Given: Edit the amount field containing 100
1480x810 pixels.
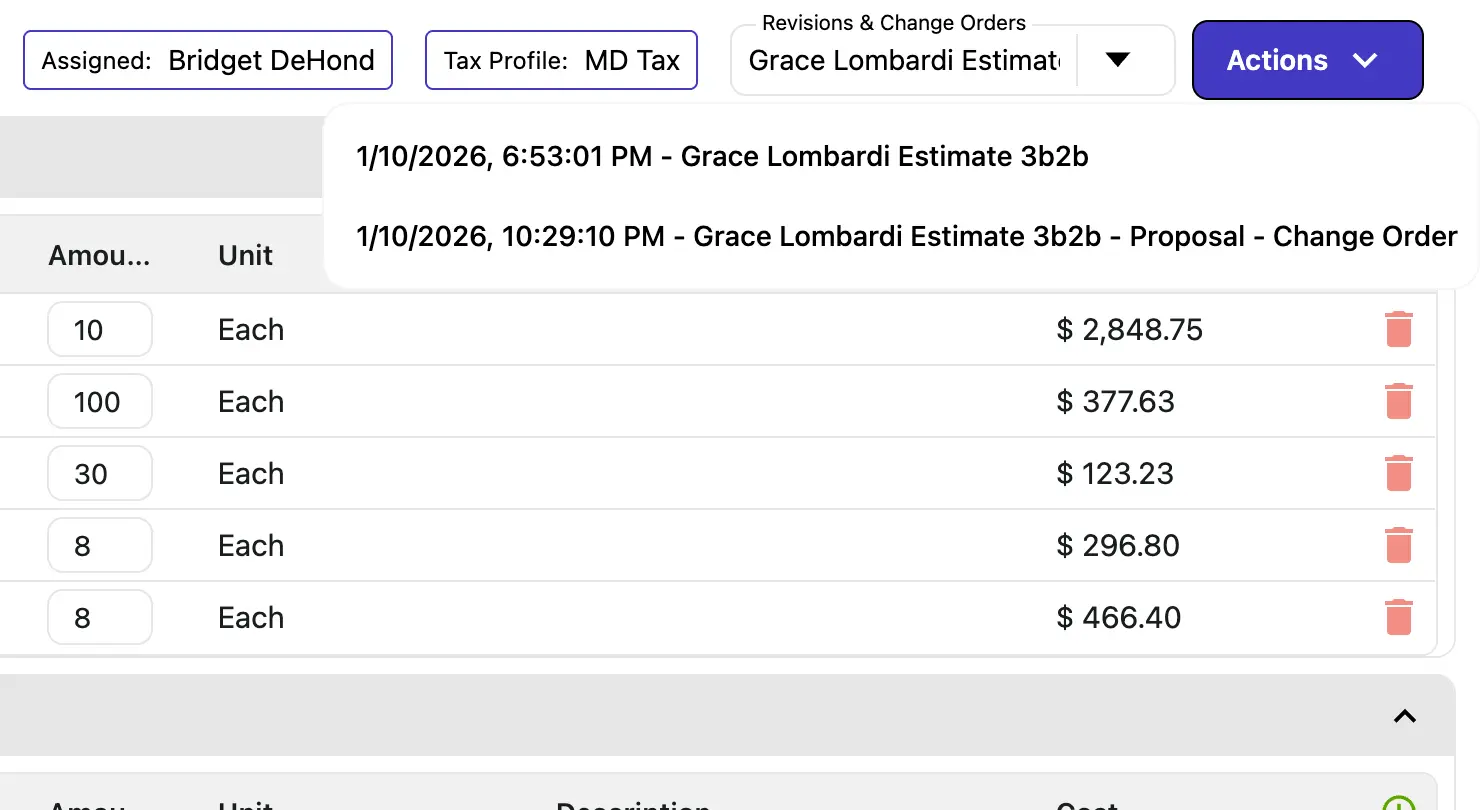Looking at the screenshot, I should (99, 400).
